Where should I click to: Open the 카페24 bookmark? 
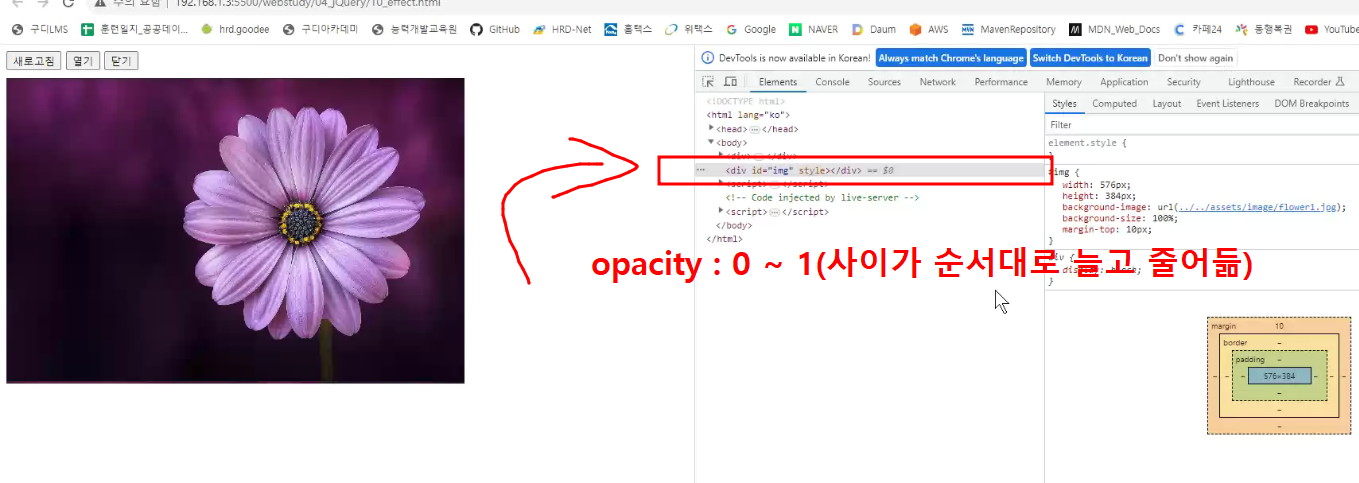[x=1199, y=29]
